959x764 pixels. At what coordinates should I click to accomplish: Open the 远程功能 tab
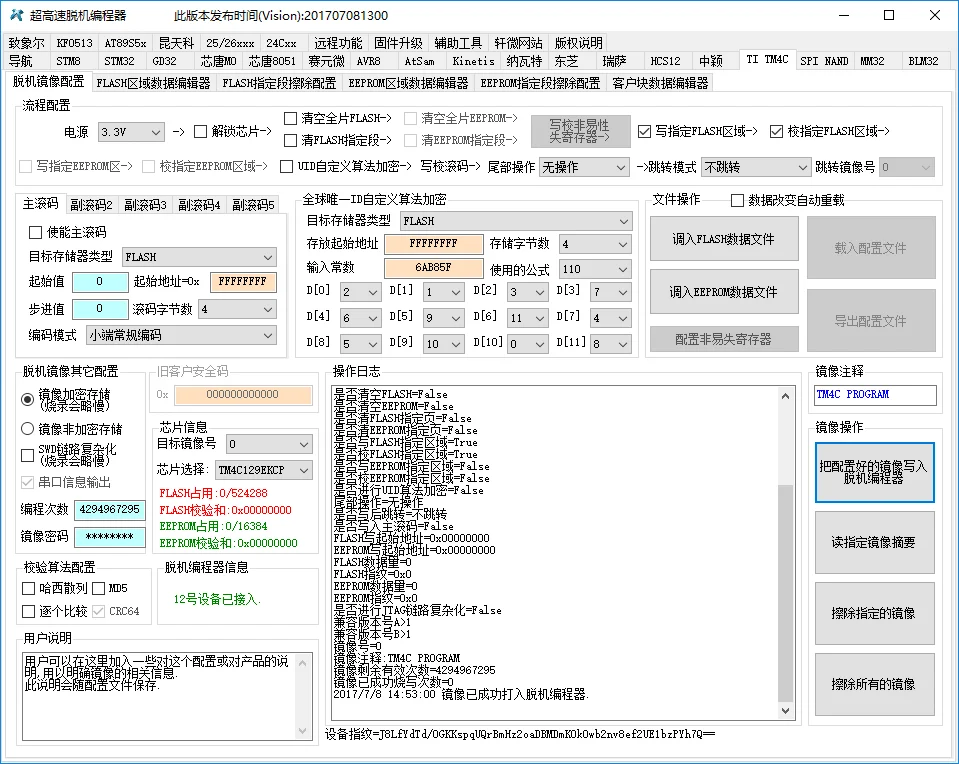338,43
